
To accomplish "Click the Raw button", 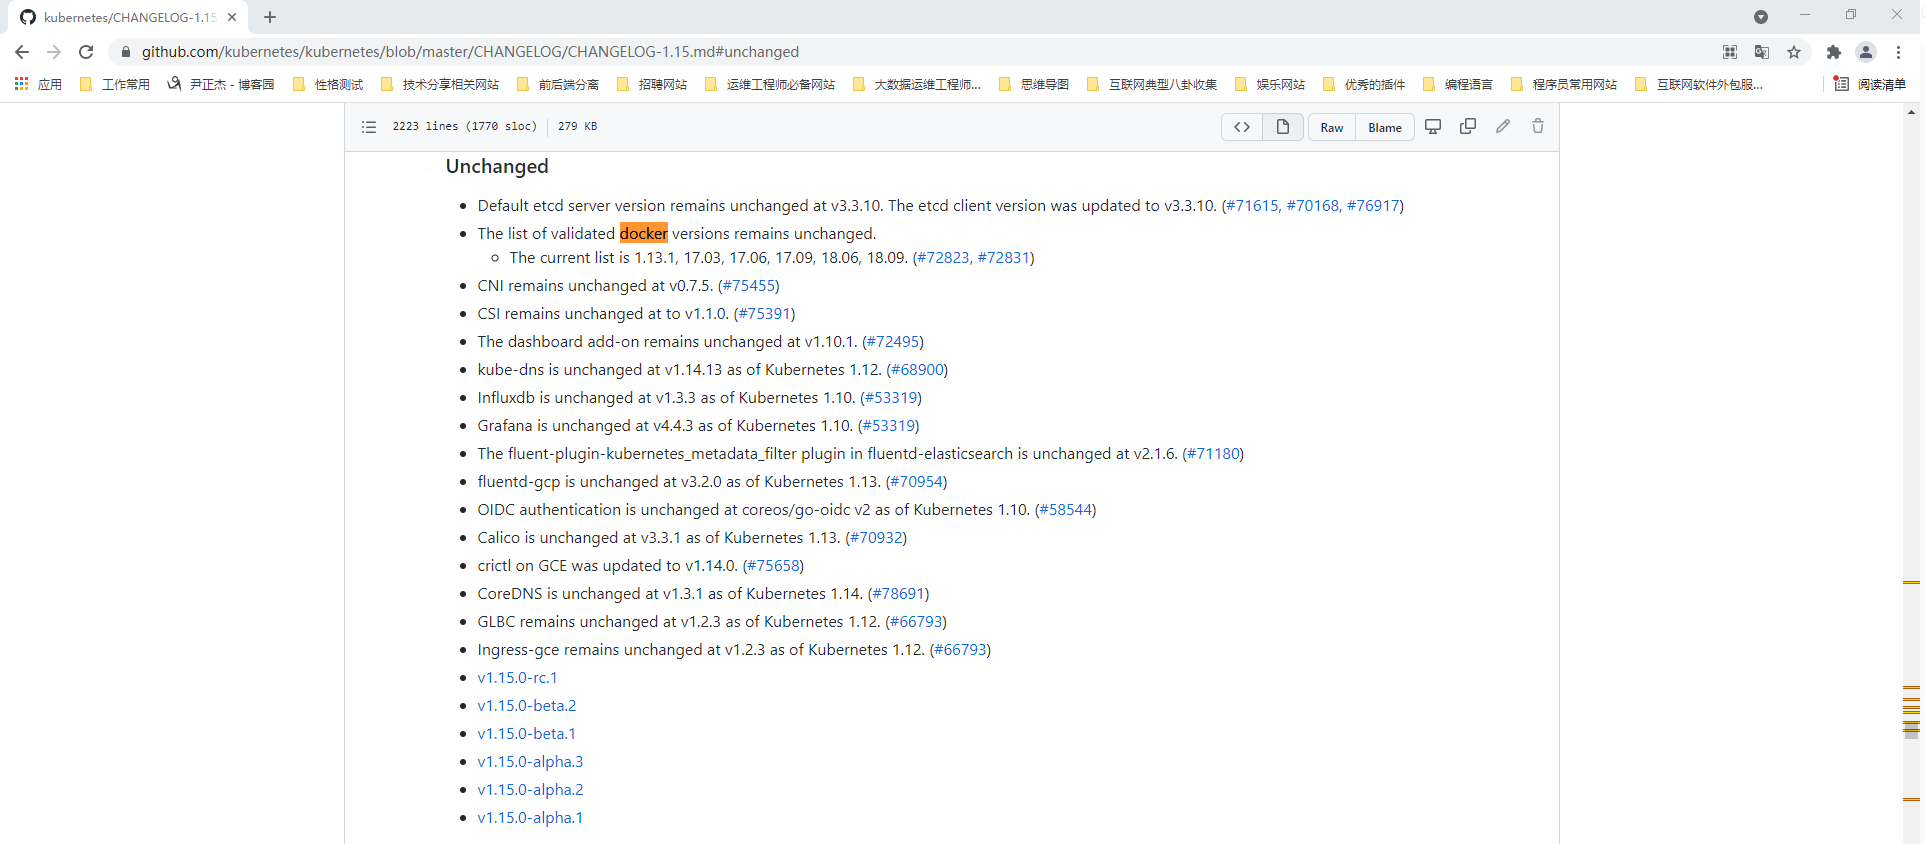I will click(x=1332, y=128).
